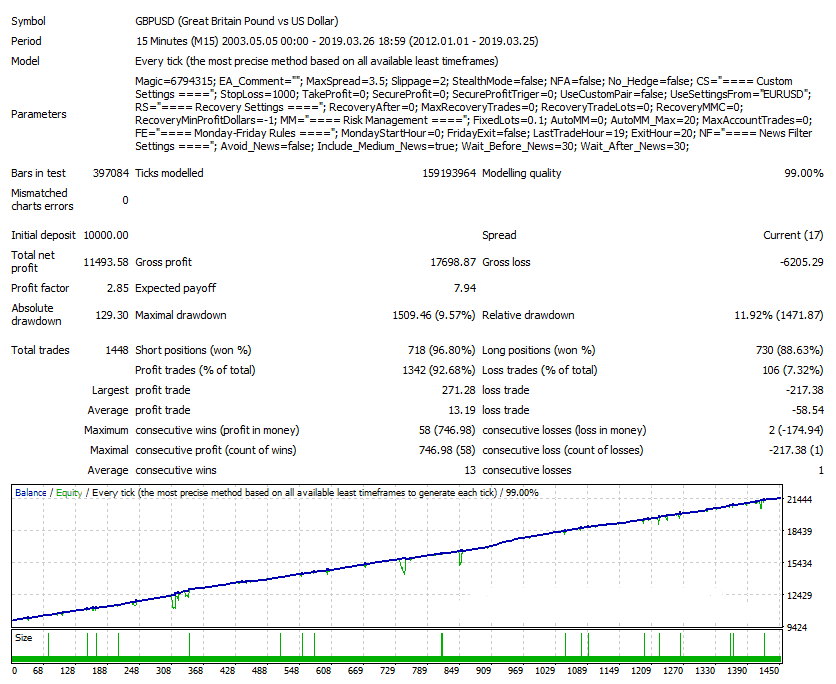The height and width of the screenshot is (684, 836).
Task: Click the Balance legend label on chart
Action: pyautogui.click(x=33, y=493)
